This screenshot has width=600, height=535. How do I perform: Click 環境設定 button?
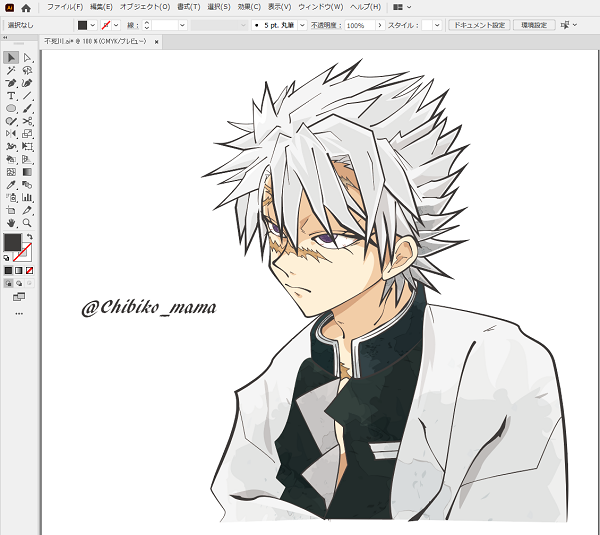[534, 25]
